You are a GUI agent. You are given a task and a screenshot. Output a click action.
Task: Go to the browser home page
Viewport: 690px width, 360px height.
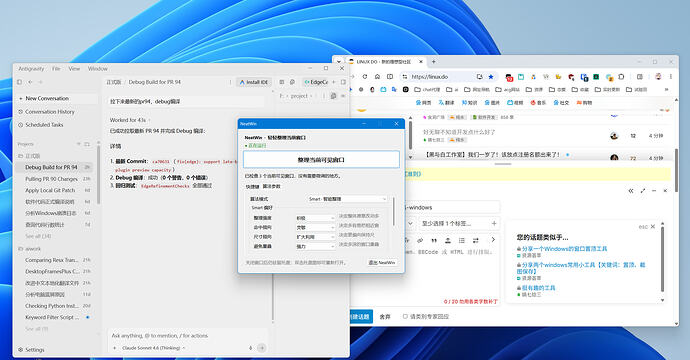coord(377,77)
